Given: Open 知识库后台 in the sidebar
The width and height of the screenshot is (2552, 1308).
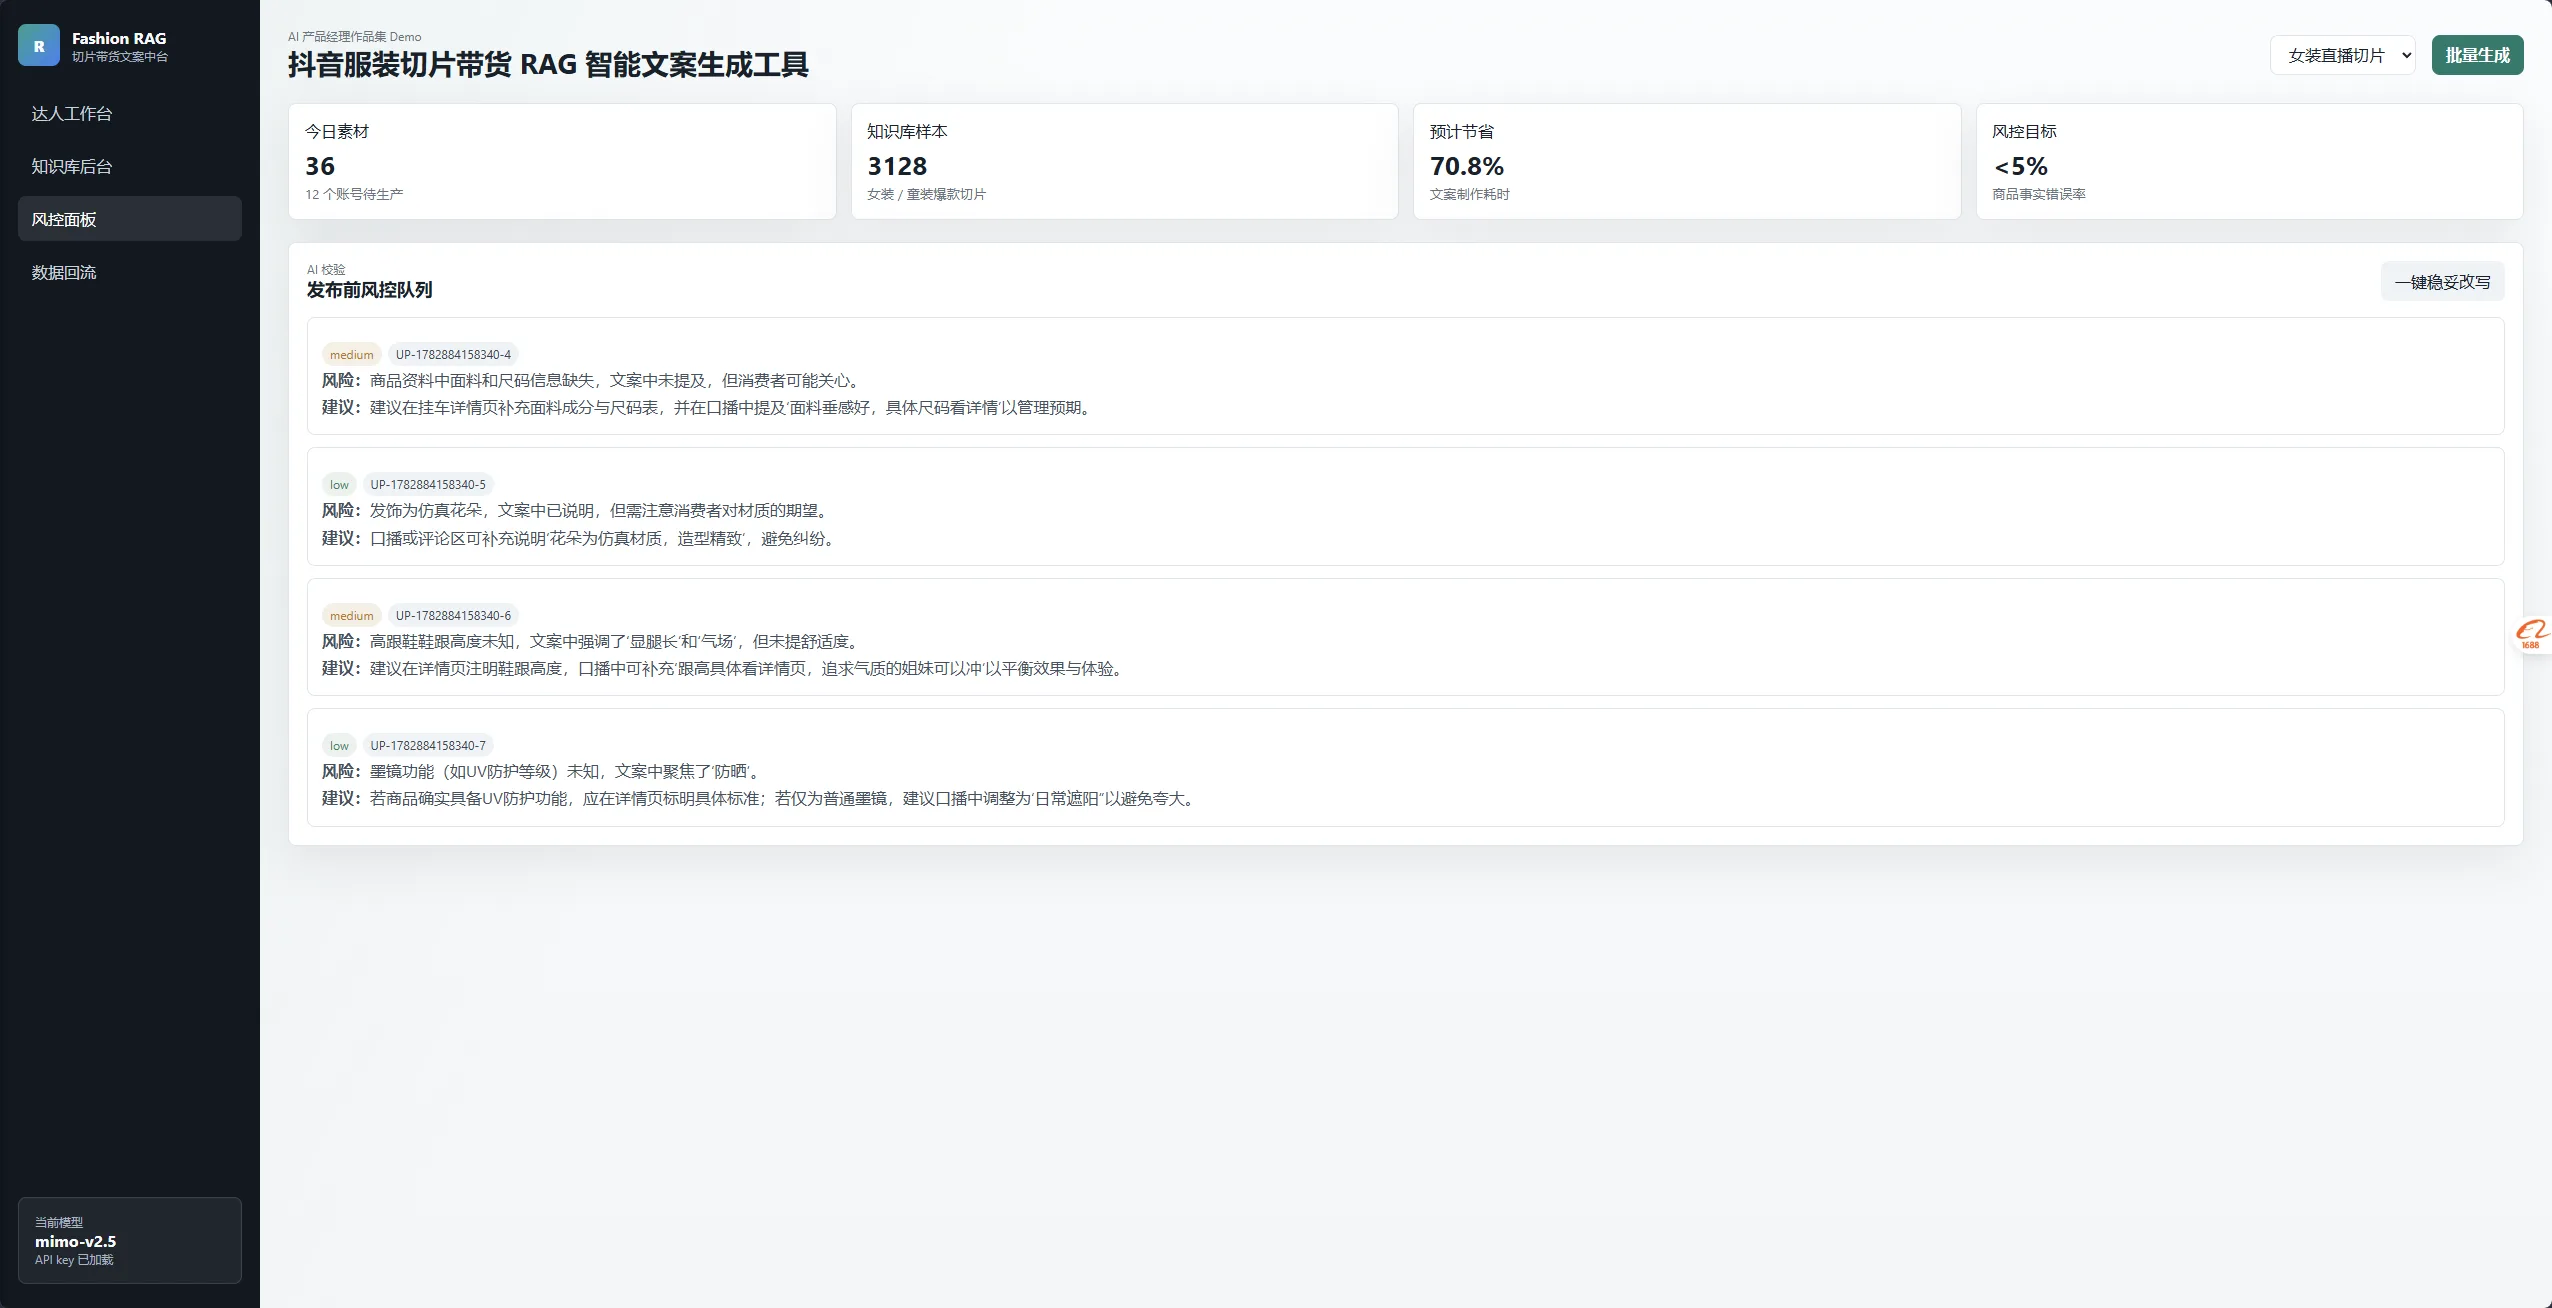Looking at the screenshot, I should point(130,166).
